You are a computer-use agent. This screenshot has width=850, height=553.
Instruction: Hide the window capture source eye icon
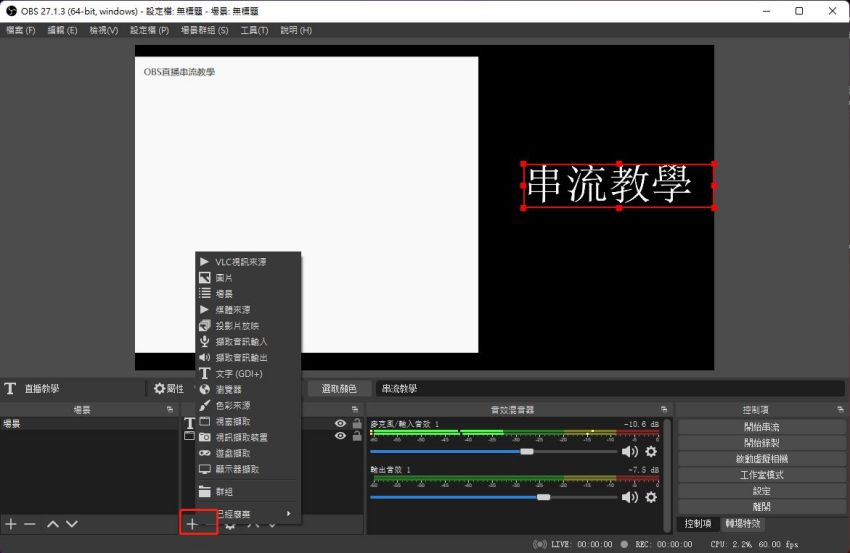[340, 436]
